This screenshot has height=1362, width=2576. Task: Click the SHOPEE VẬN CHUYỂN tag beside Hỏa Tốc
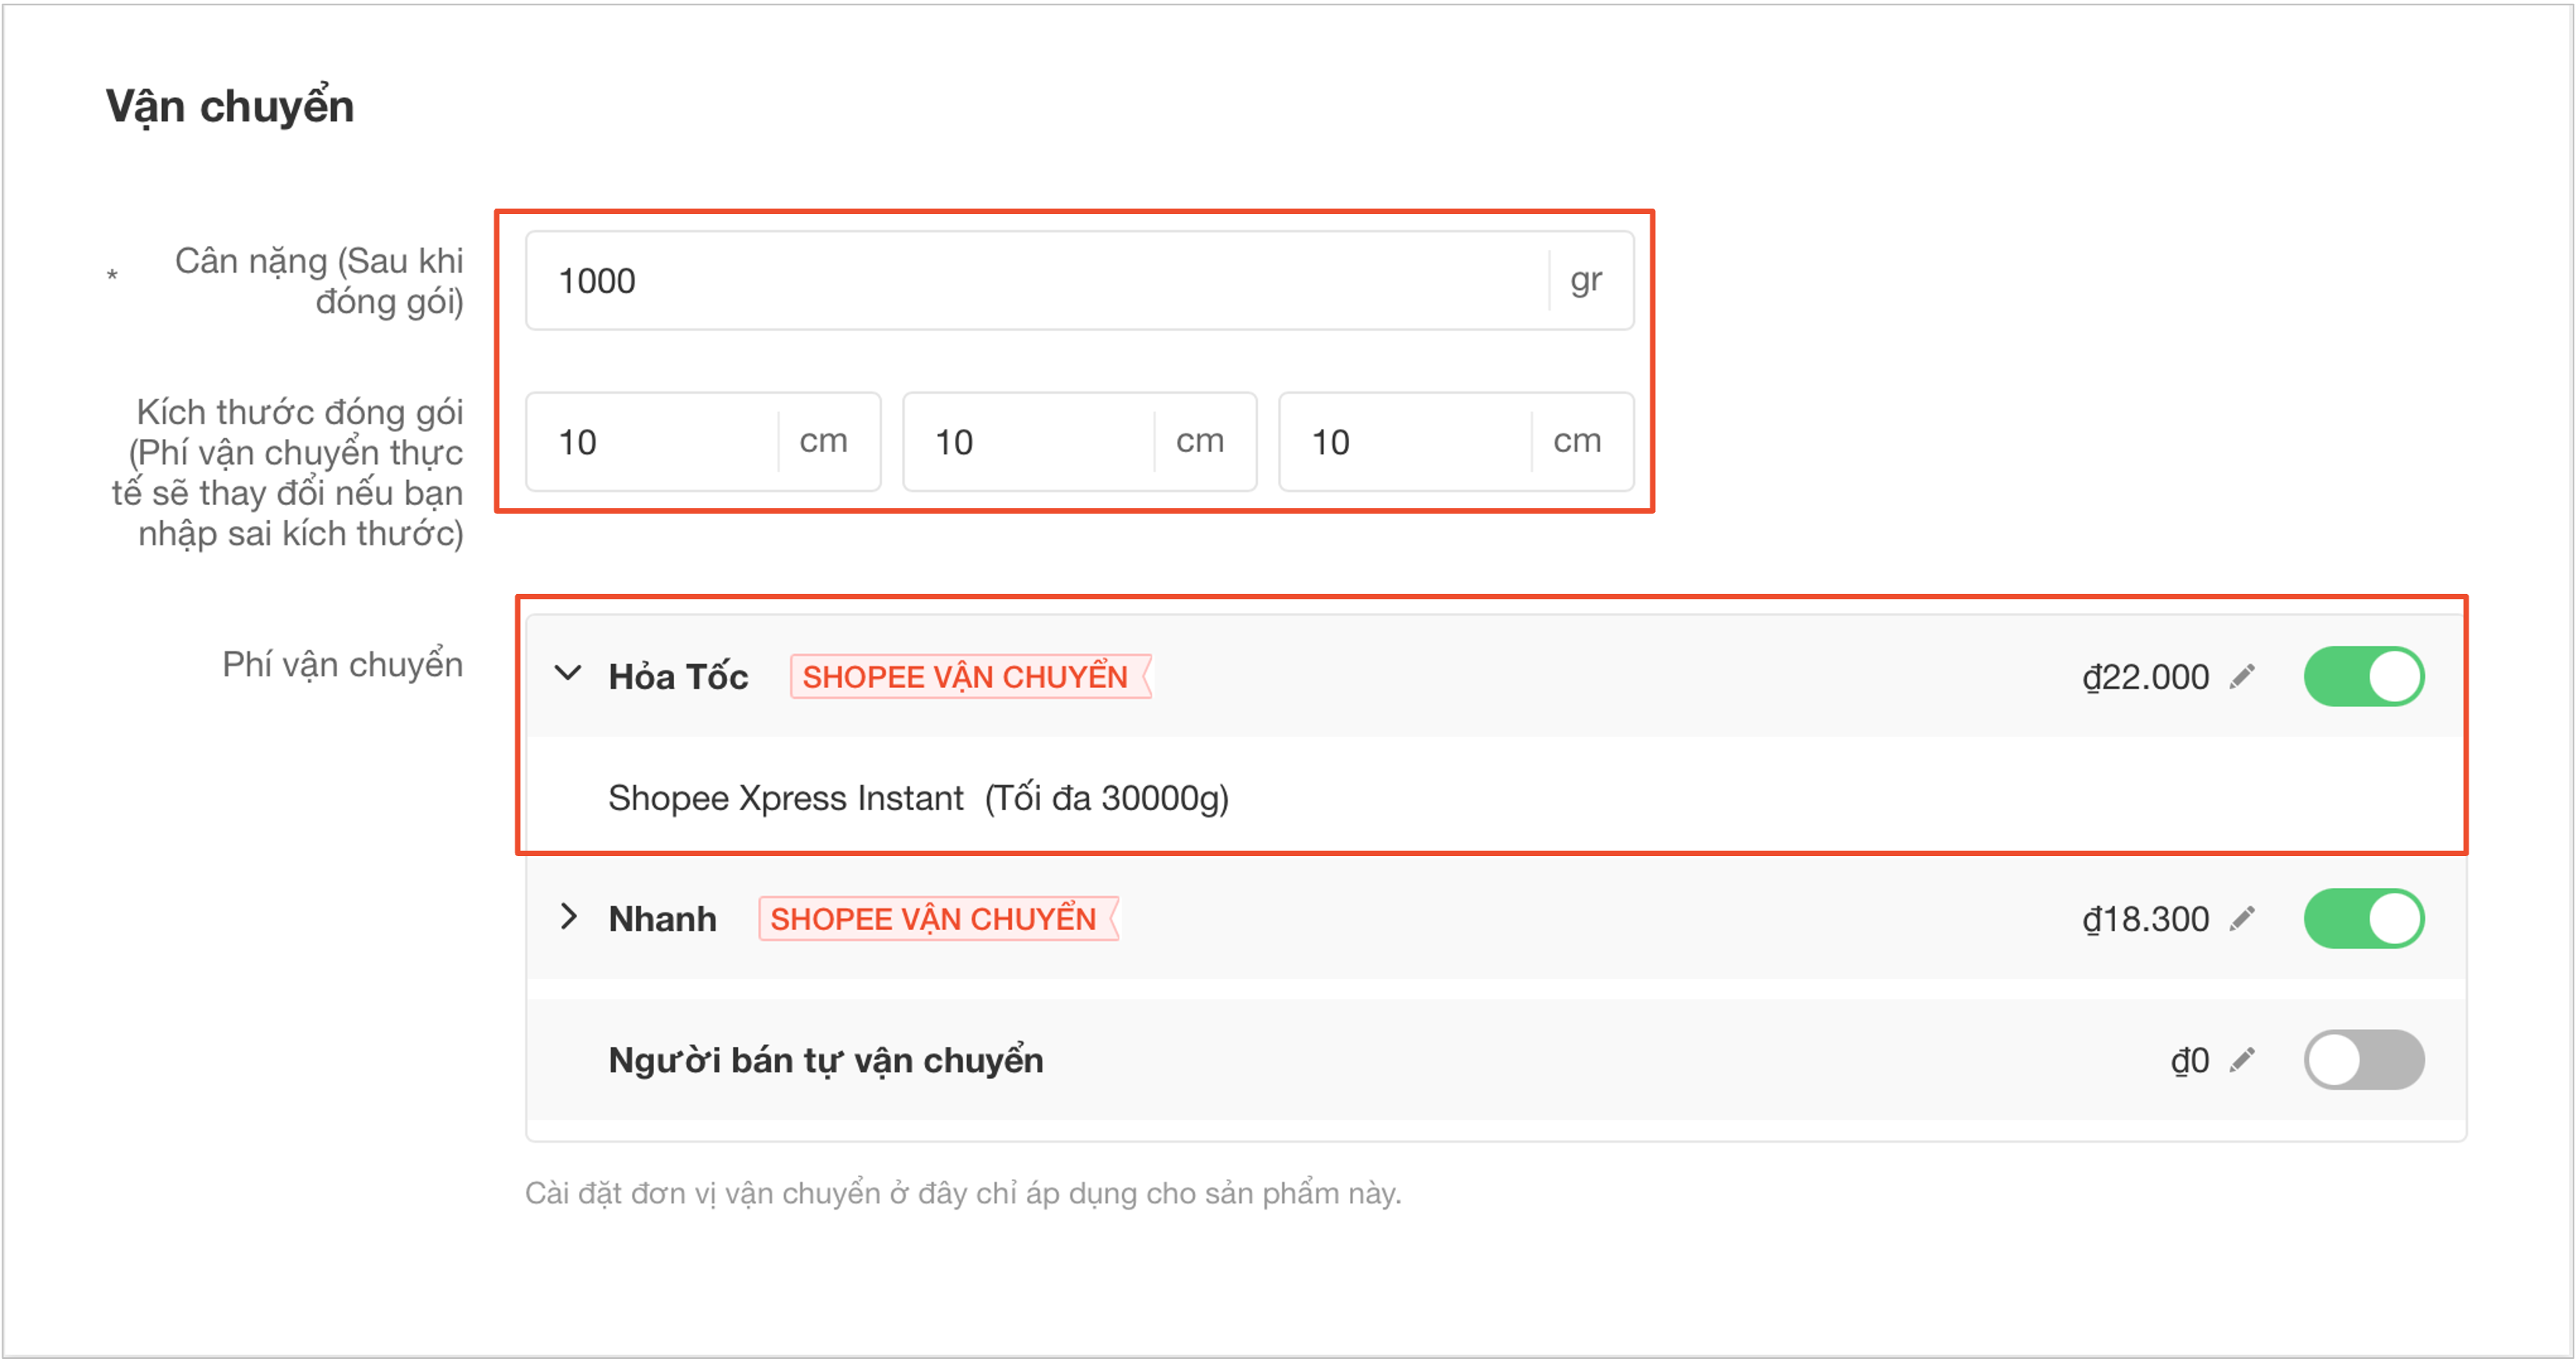(970, 677)
